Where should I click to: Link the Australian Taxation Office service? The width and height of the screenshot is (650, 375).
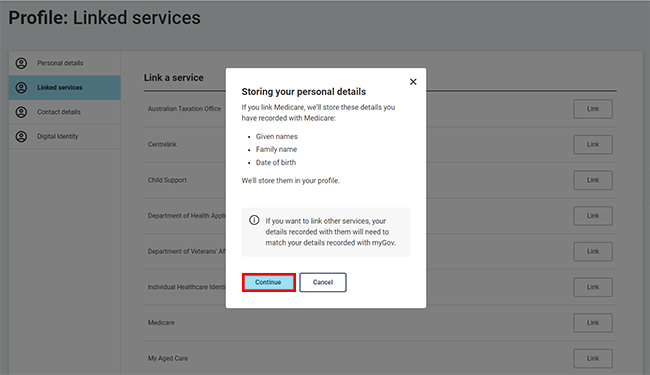[593, 109]
